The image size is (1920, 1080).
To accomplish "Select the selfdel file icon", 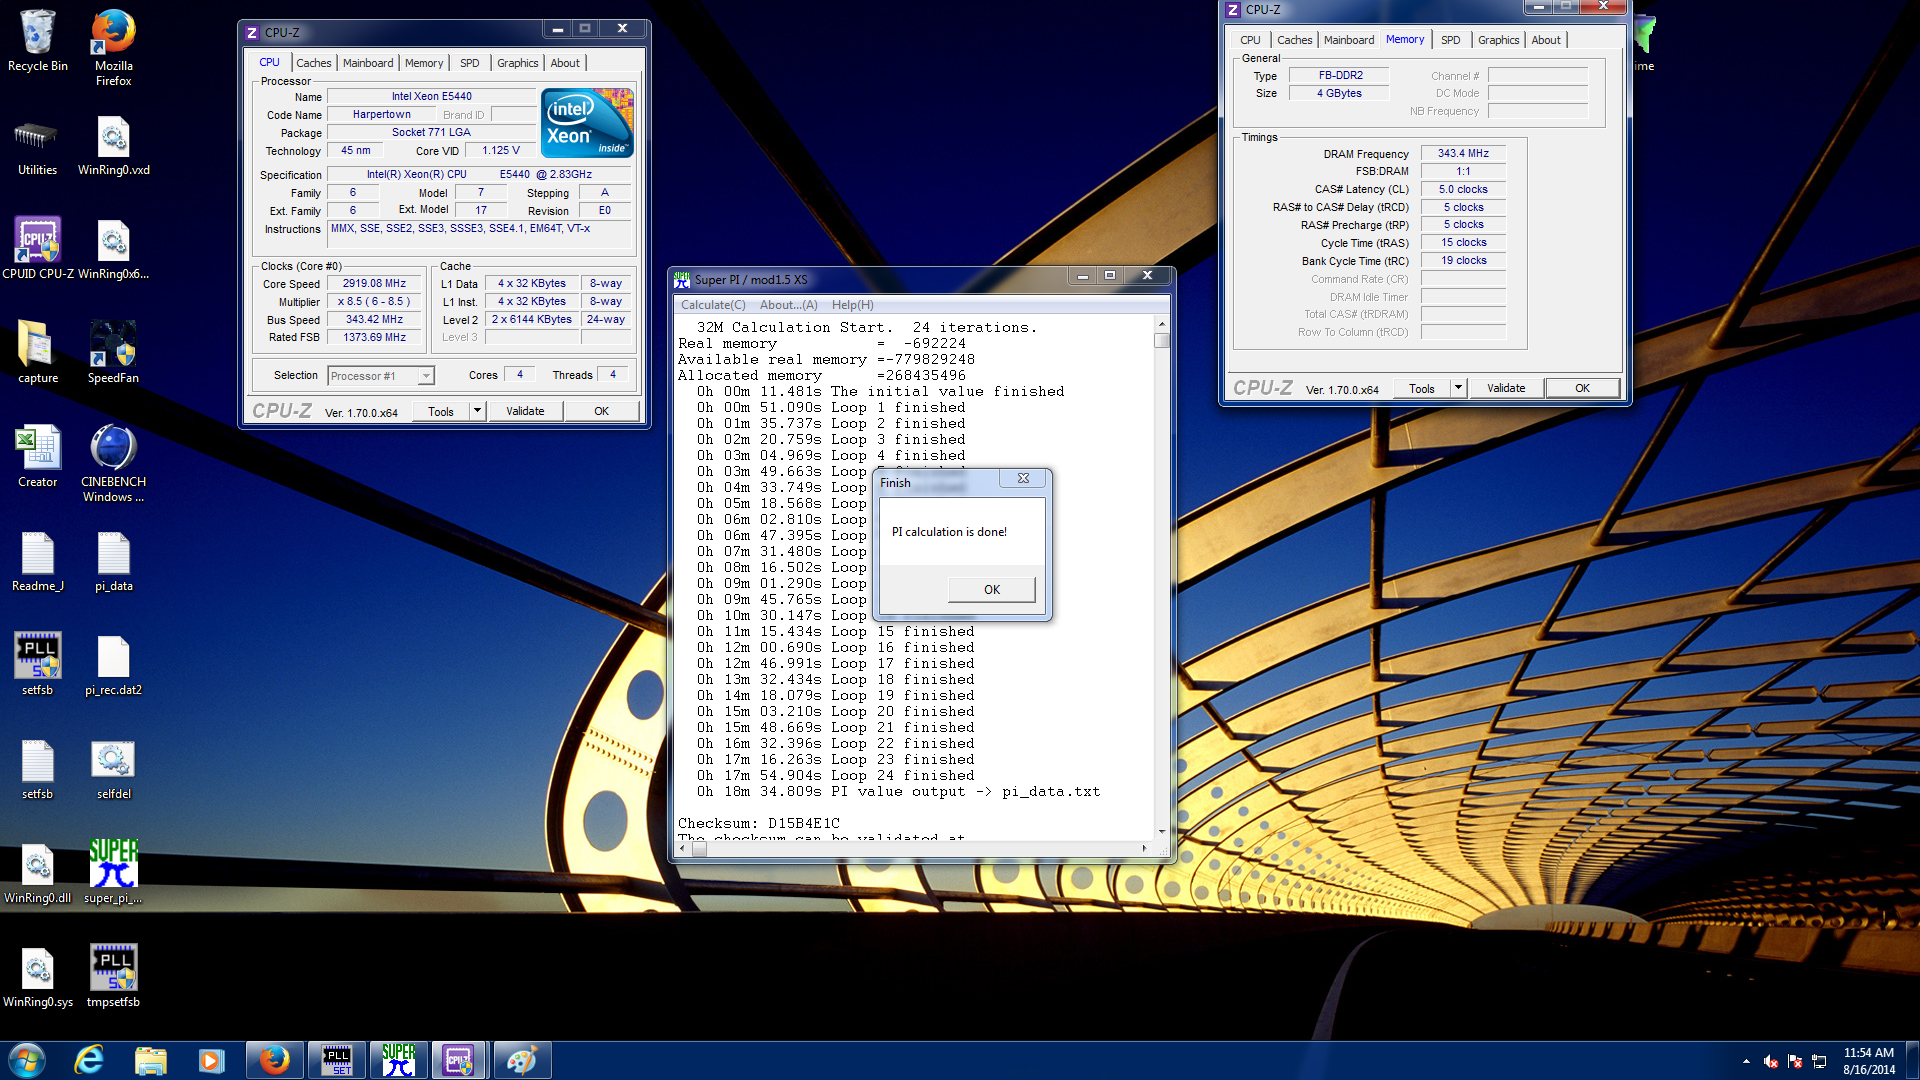I will point(113,769).
